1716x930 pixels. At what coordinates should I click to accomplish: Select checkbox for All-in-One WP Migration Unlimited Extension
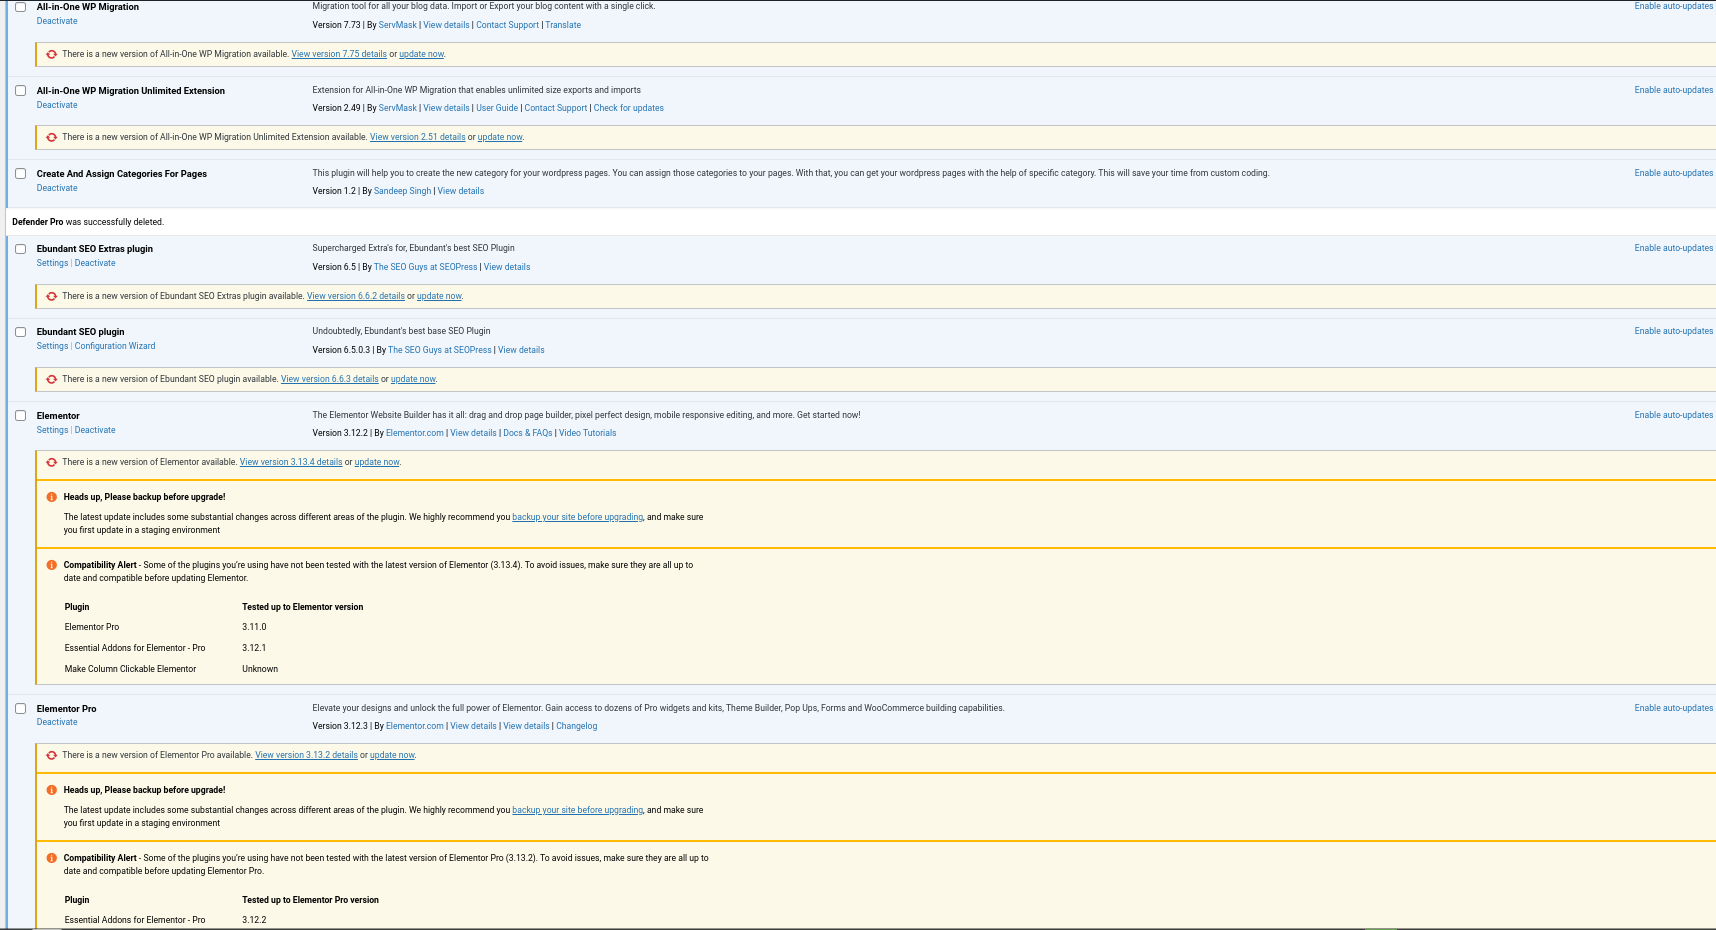tap(20, 91)
